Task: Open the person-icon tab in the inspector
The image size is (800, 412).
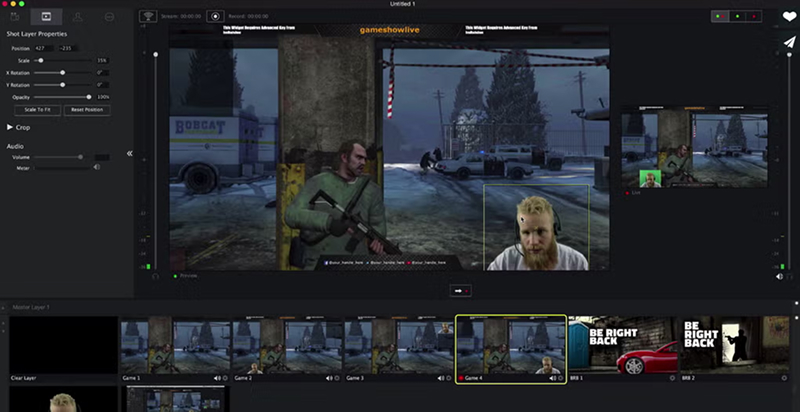Action: pos(78,17)
